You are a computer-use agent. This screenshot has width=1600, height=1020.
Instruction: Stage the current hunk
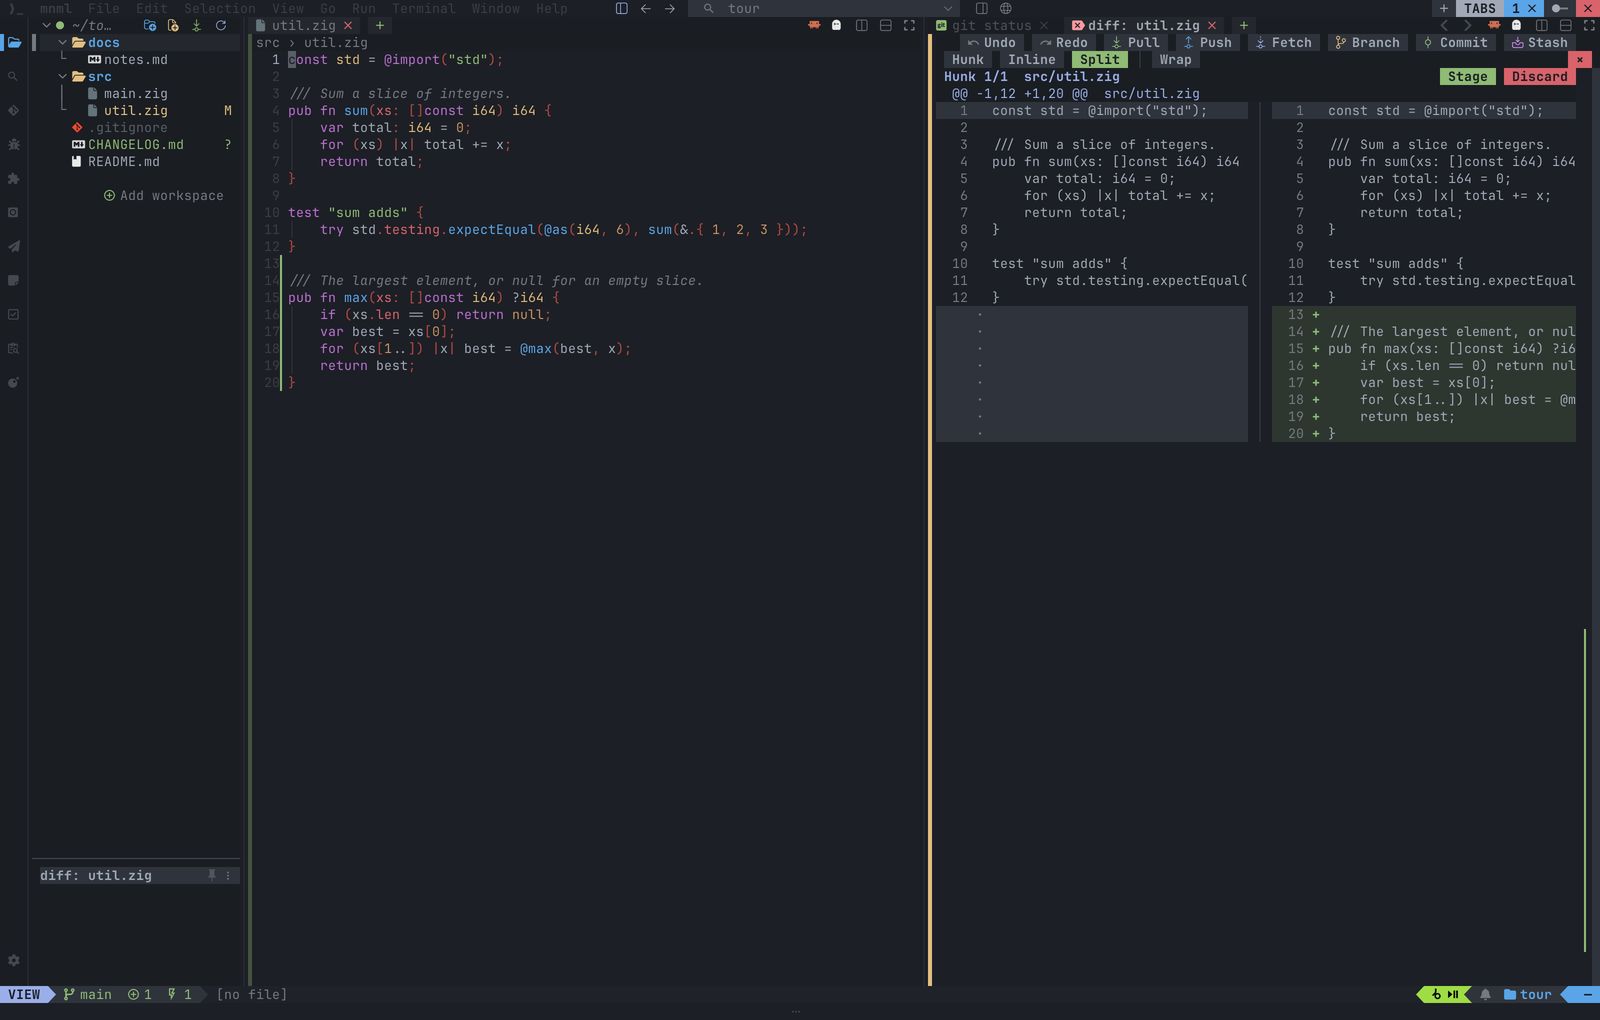[1468, 76]
